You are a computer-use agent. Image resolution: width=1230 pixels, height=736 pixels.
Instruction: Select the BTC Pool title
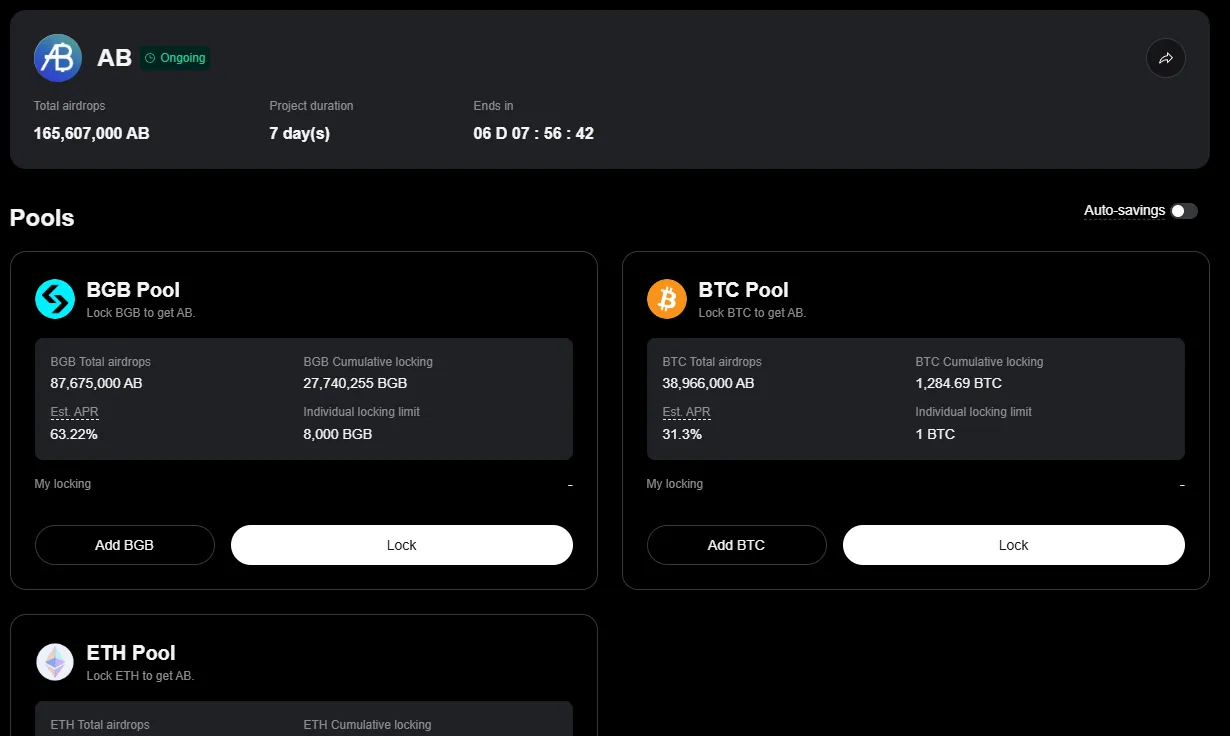pyautogui.click(x=743, y=290)
